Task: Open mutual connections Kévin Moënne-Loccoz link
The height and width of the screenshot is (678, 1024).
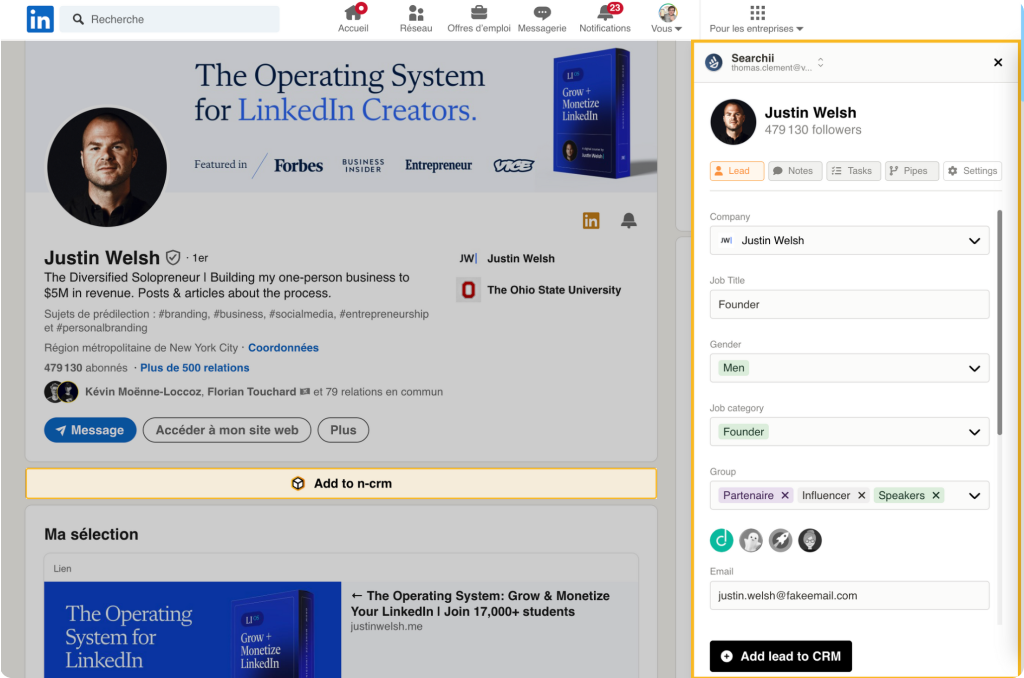Action: point(264,392)
